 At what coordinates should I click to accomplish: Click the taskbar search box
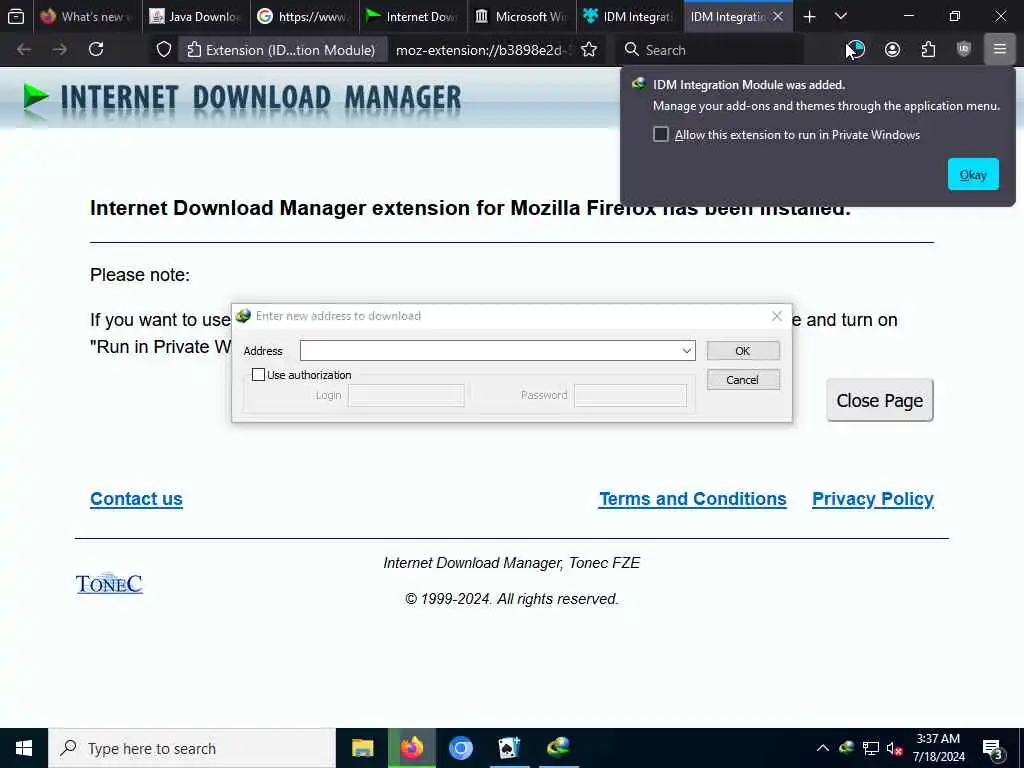coord(192,748)
